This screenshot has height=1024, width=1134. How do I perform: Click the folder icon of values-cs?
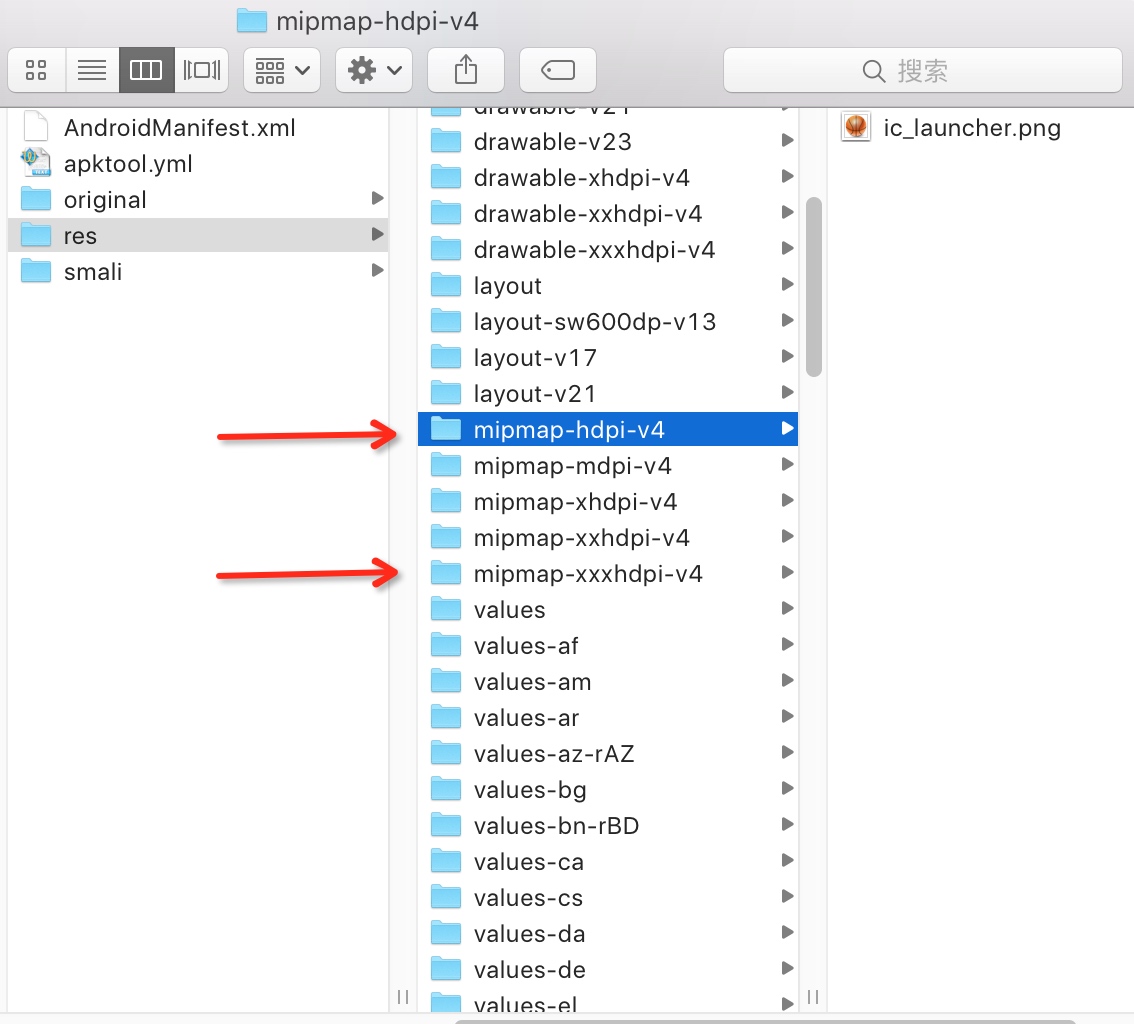(x=446, y=897)
